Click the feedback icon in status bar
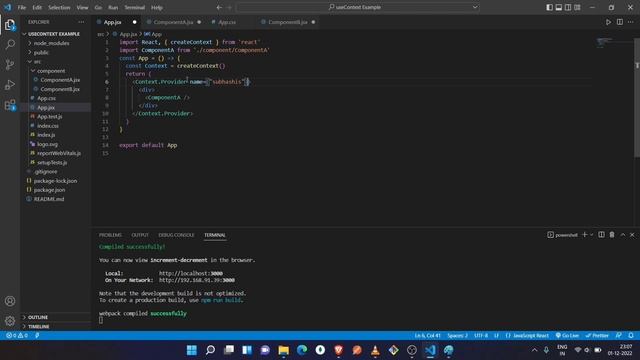Image resolution: width=640 pixels, height=360 pixels. 619,336
